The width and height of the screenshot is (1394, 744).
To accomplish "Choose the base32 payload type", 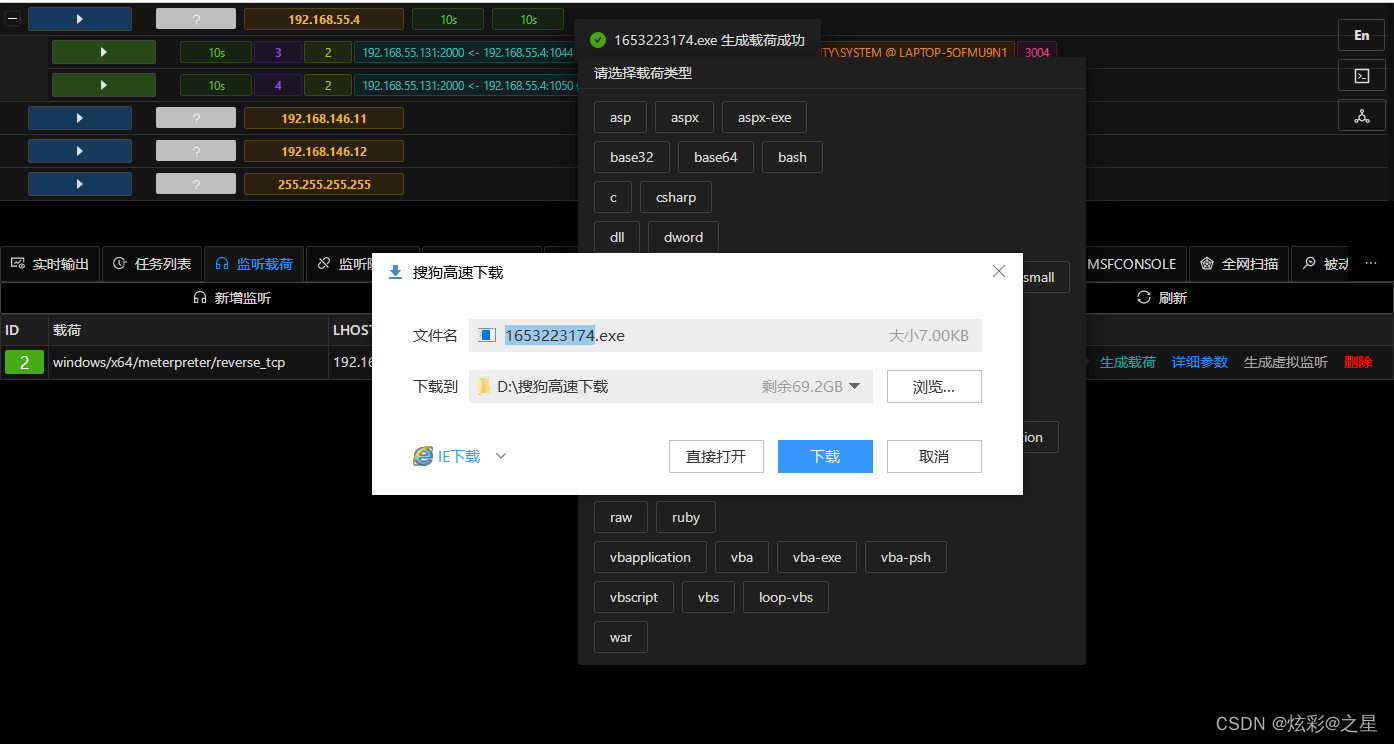I will pyautogui.click(x=632, y=157).
